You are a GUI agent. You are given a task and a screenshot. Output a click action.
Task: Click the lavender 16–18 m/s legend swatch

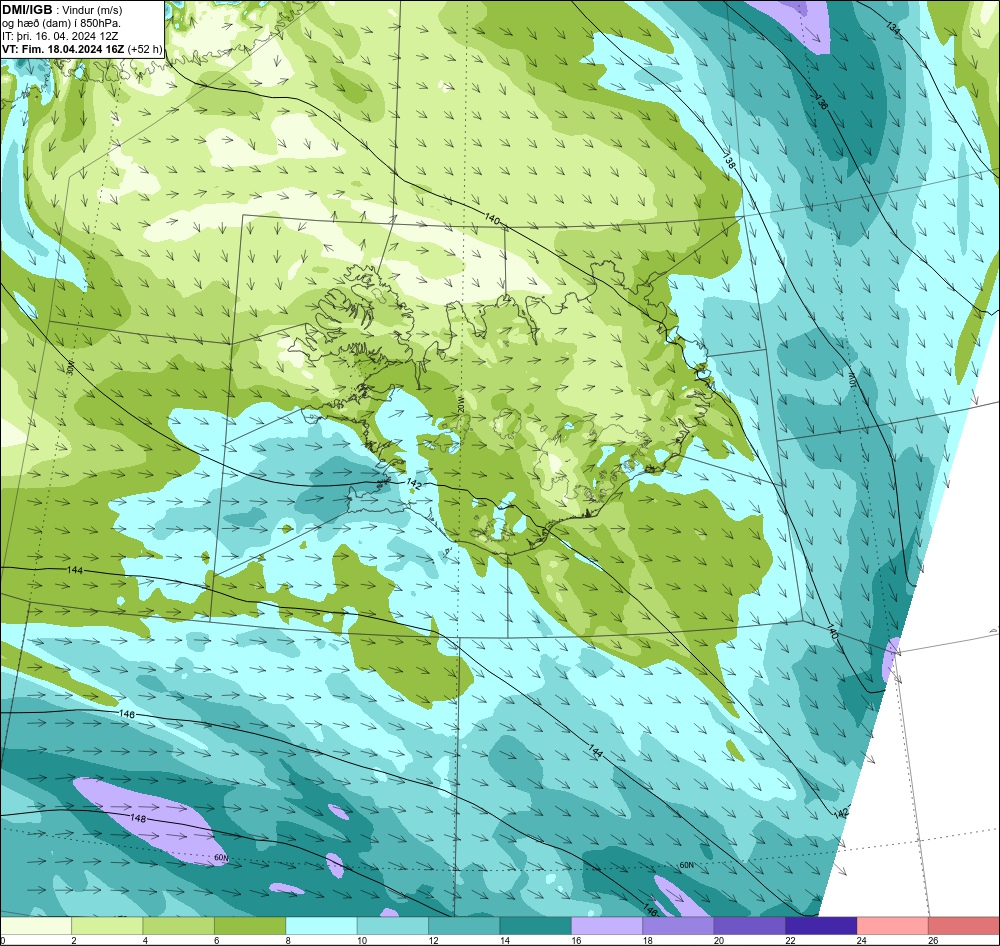pyautogui.click(x=607, y=925)
